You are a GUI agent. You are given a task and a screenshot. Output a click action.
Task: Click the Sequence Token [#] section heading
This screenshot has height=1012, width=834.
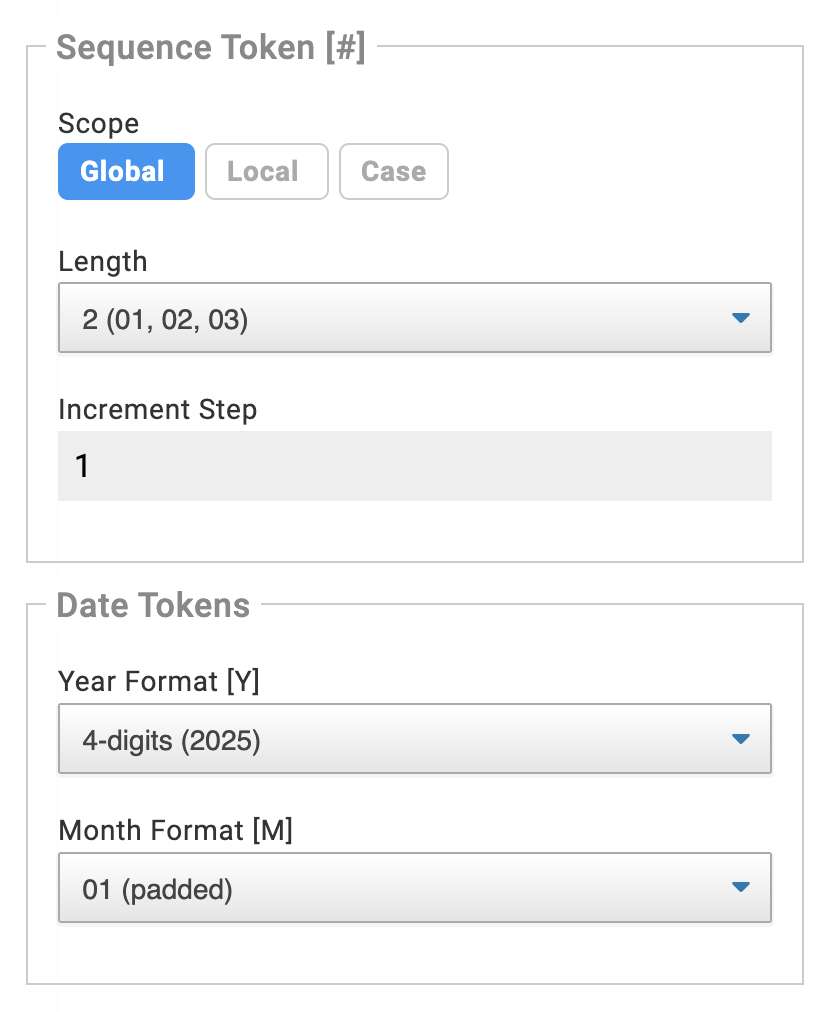210,48
